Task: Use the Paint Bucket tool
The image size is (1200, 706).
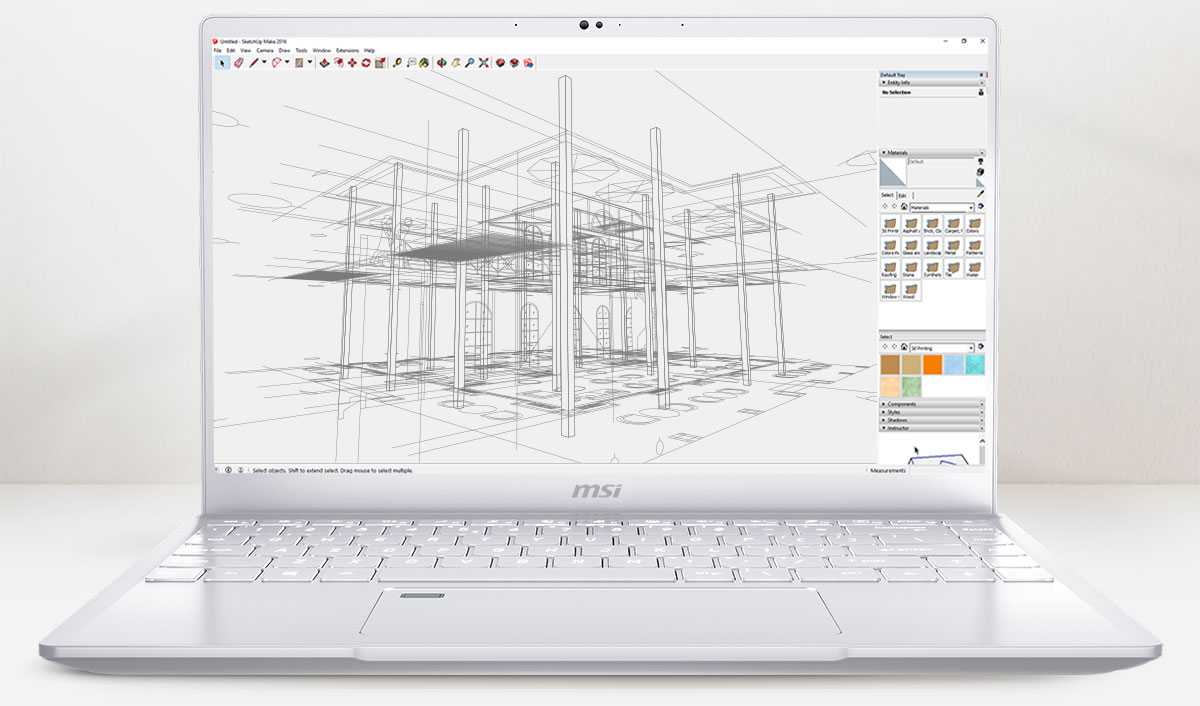Action: click(x=424, y=62)
